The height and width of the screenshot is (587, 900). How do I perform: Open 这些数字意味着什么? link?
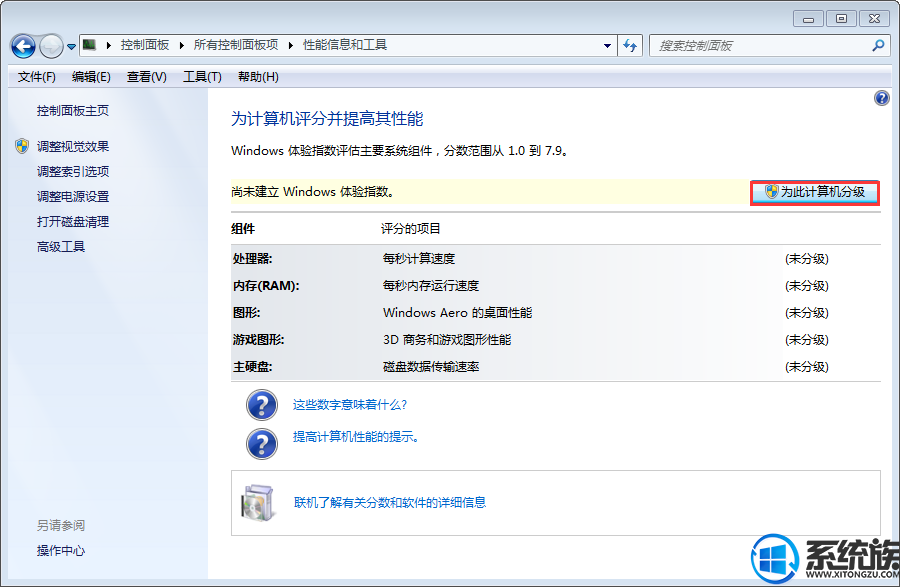tap(350, 405)
